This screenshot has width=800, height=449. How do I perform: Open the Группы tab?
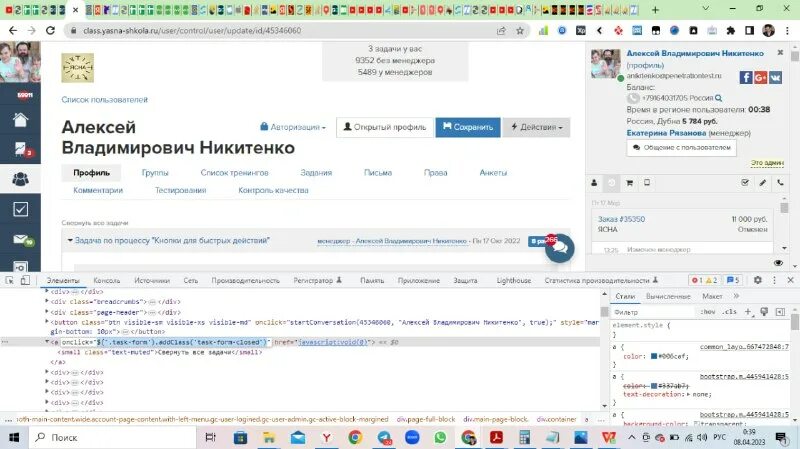[x=155, y=172]
